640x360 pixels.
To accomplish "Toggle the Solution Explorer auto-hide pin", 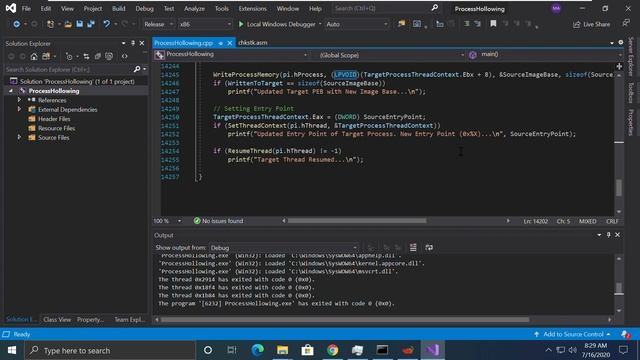I will click(x=133, y=43).
